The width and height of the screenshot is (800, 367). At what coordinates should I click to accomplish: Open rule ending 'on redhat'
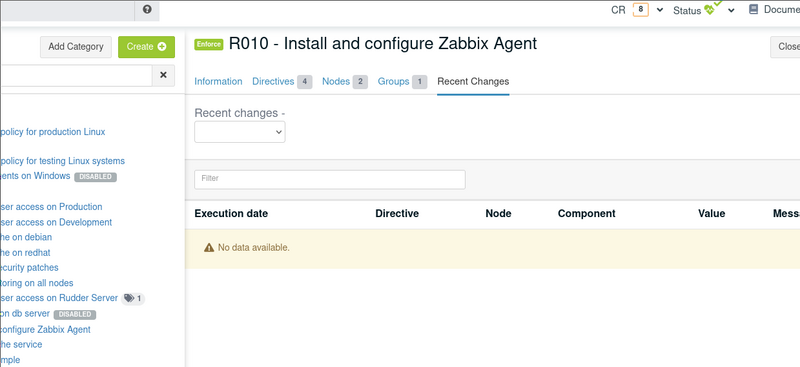click(x=25, y=252)
